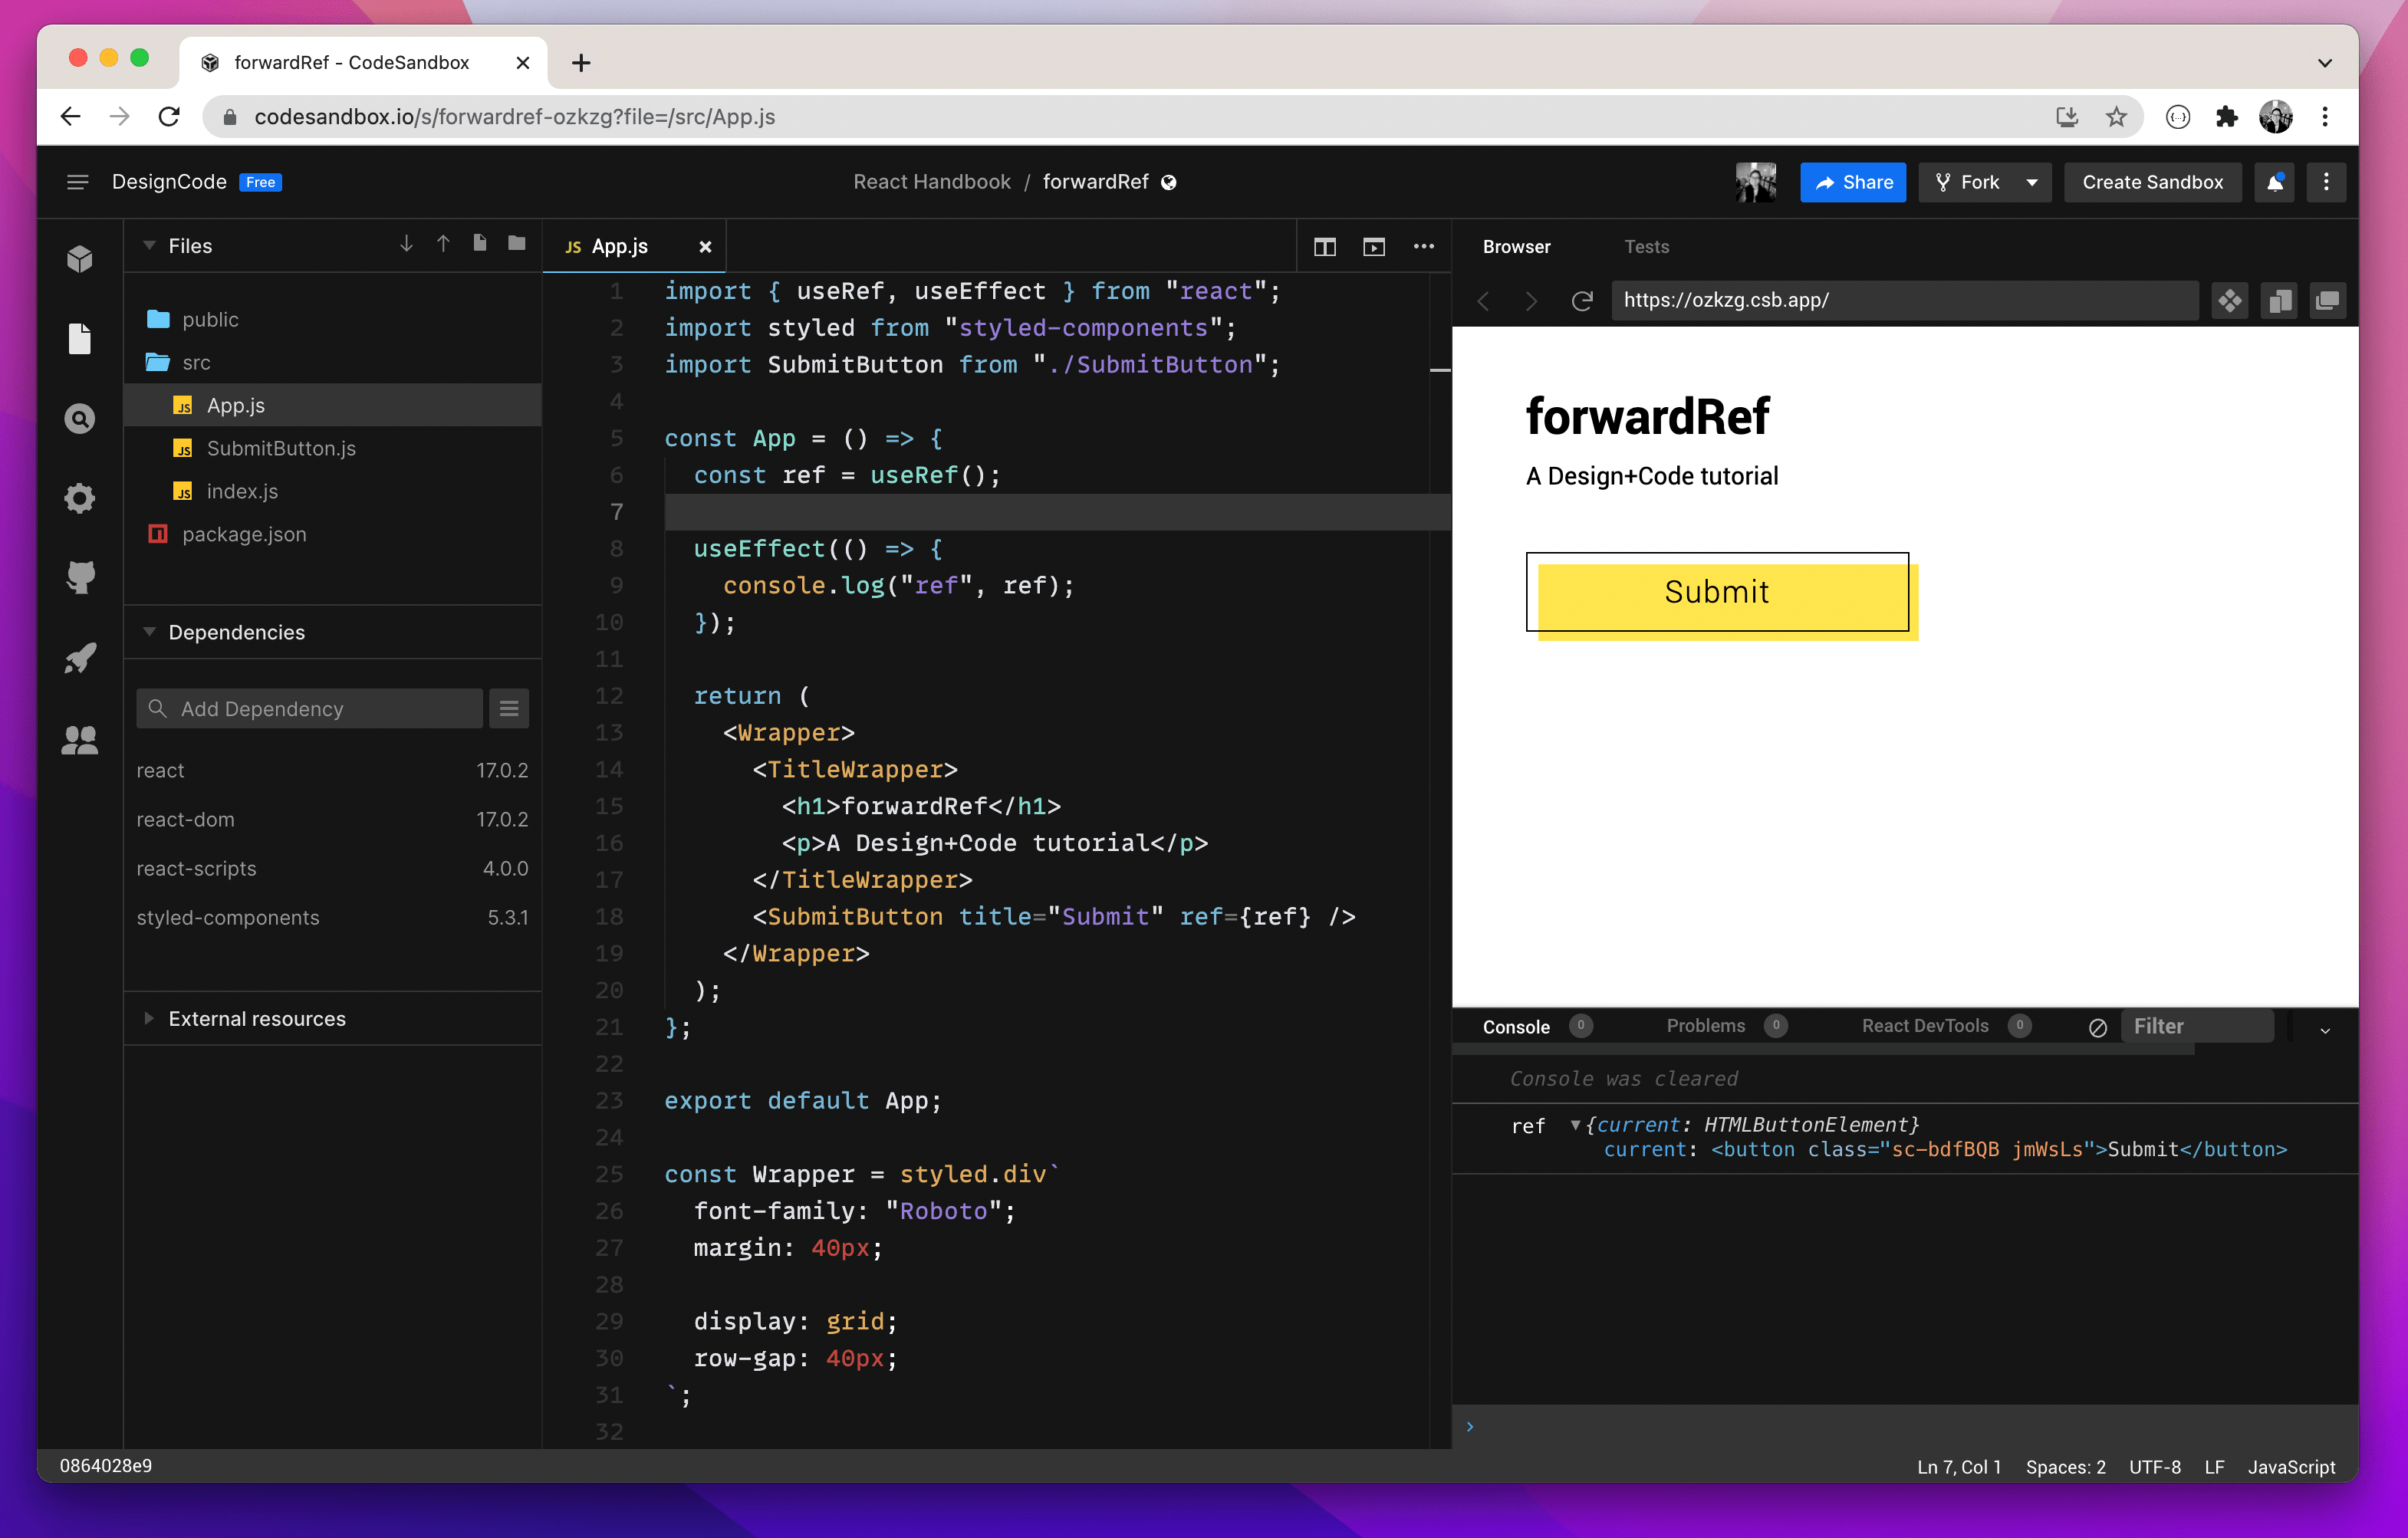Click the new file icon in Files header
The height and width of the screenshot is (1538, 2408).
tap(480, 244)
